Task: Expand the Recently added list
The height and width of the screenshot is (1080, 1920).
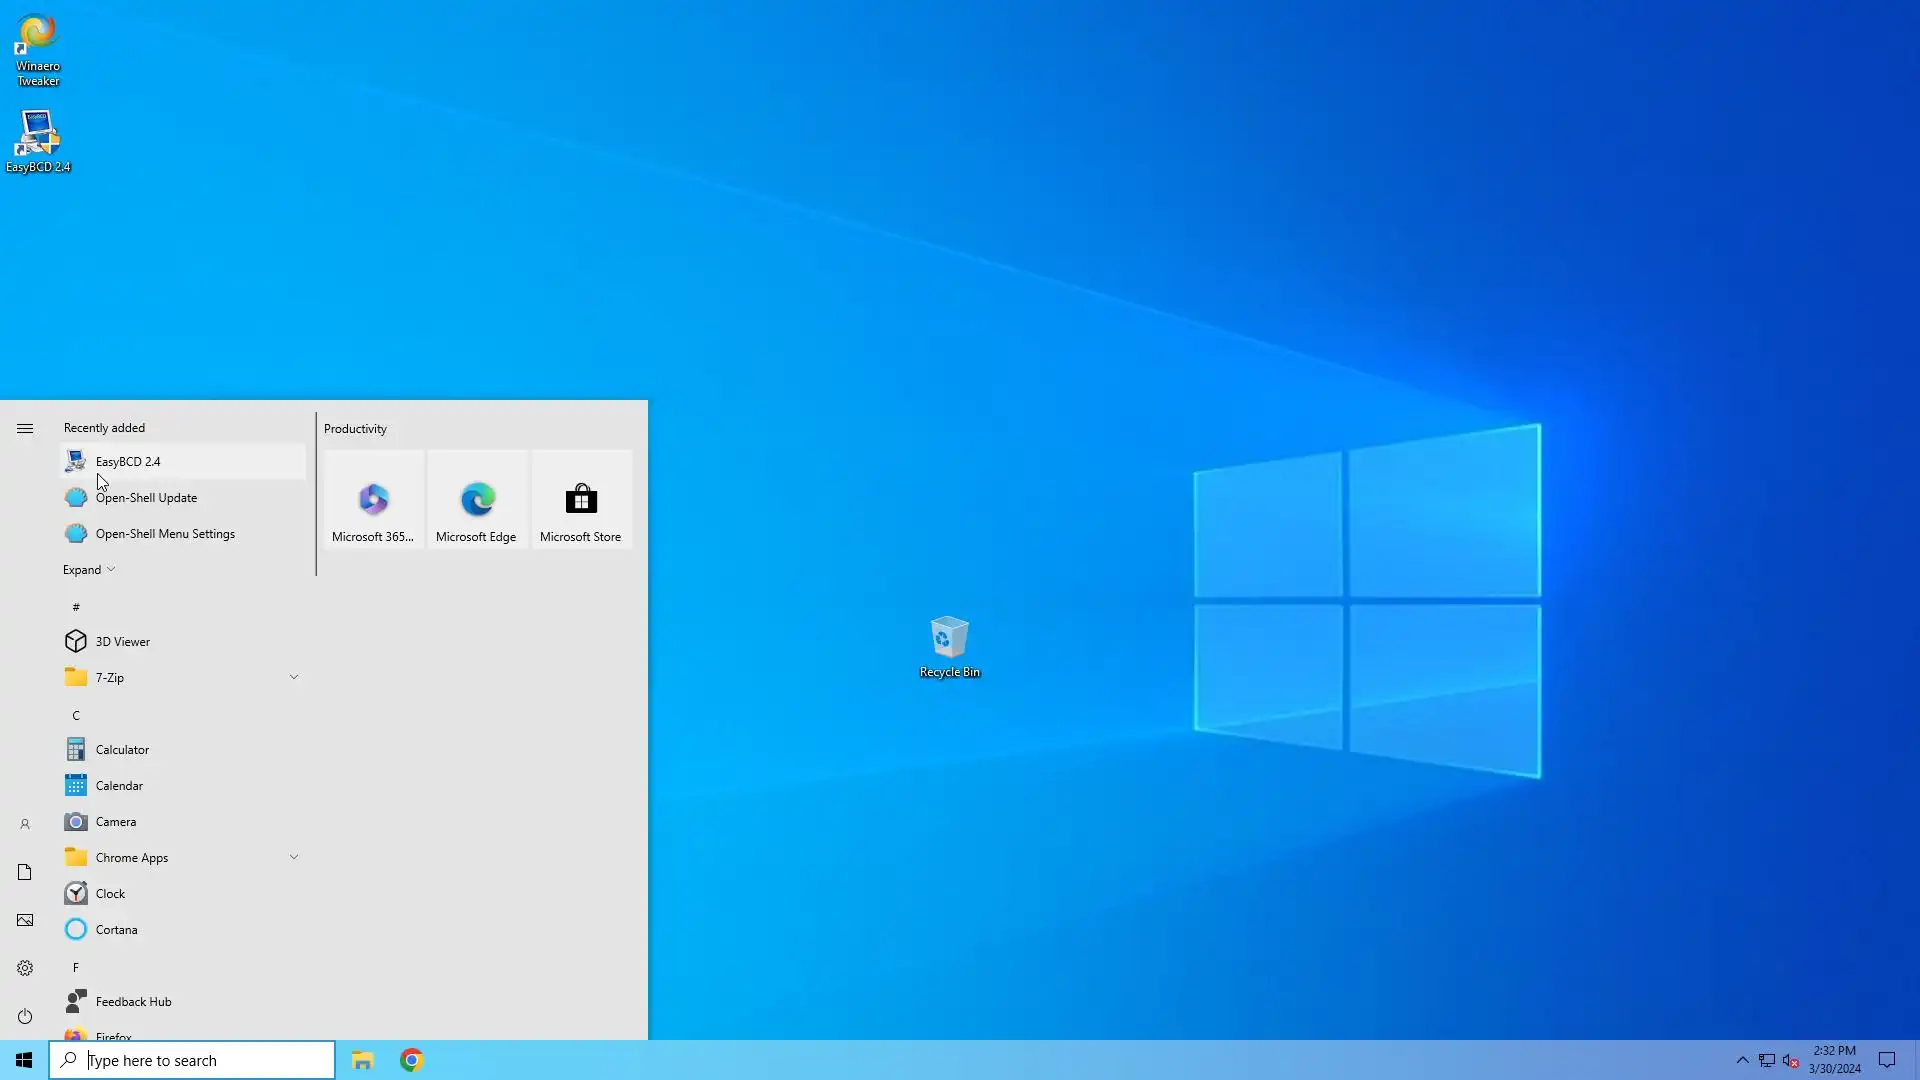Action: (x=89, y=570)
